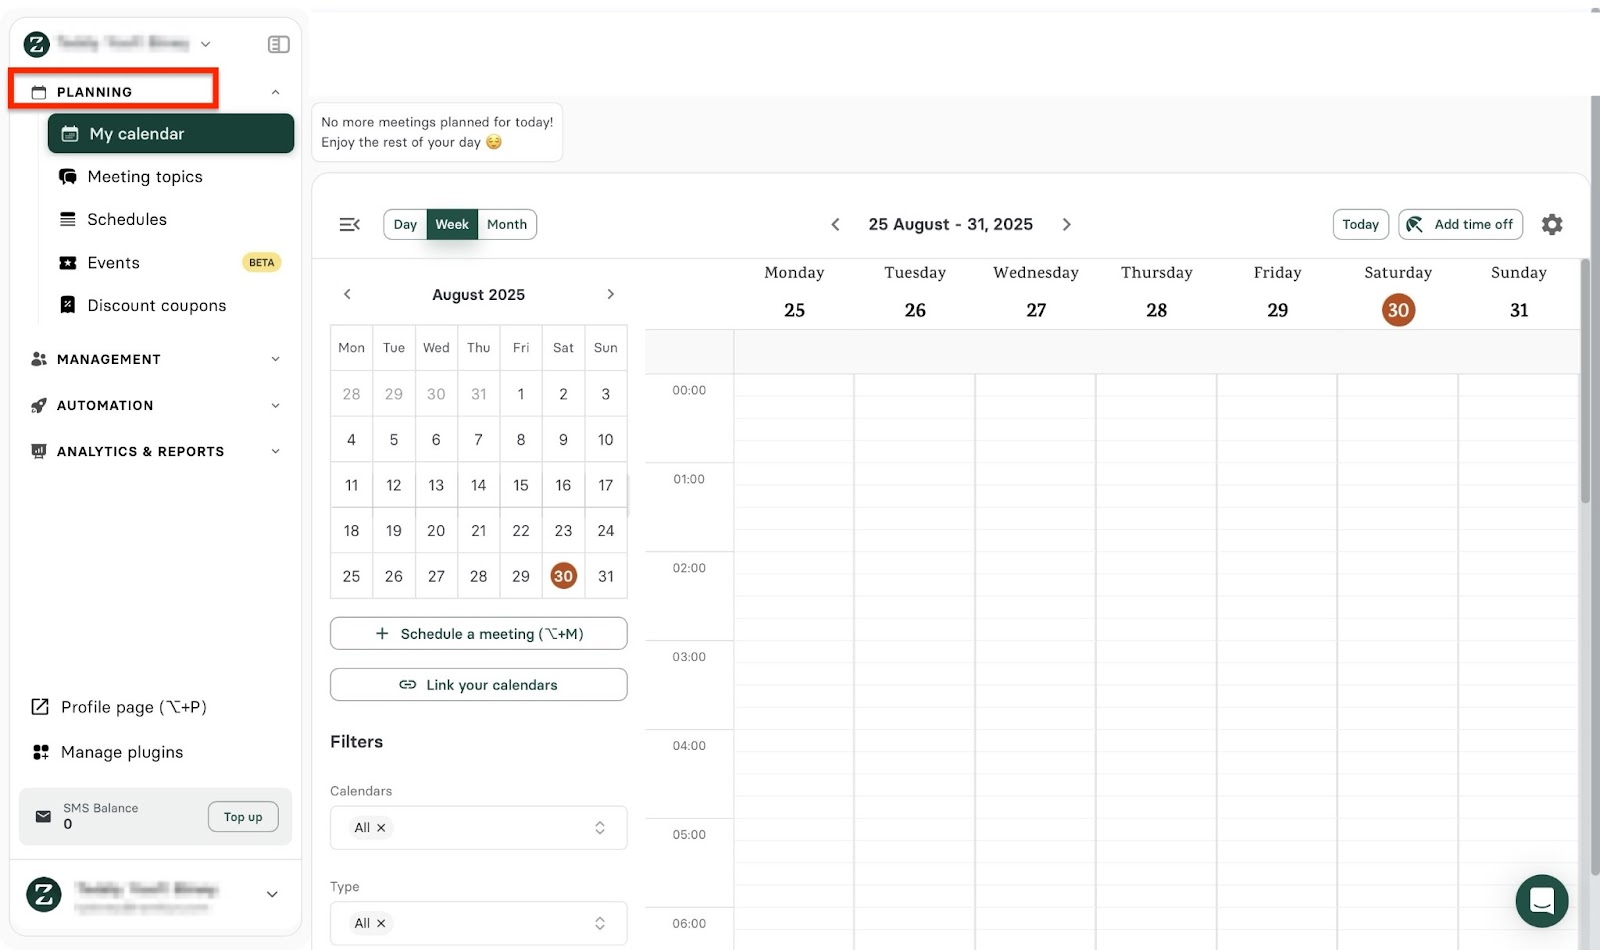Open the workspace name dropdown at top
The height and width of the screenshot is (950, 1600).
[x=205, y=44]
